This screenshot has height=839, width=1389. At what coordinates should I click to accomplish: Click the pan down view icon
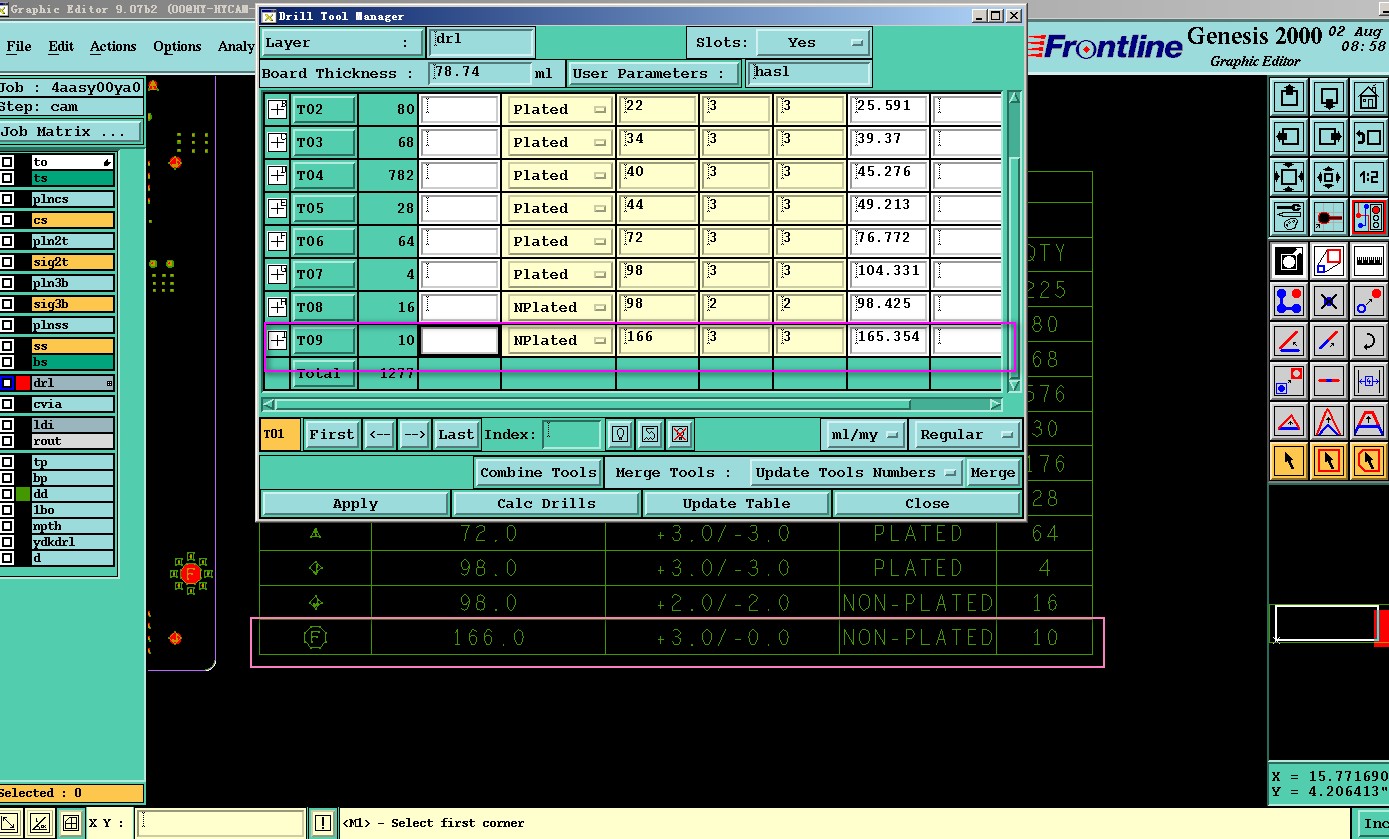[1329, 99]
